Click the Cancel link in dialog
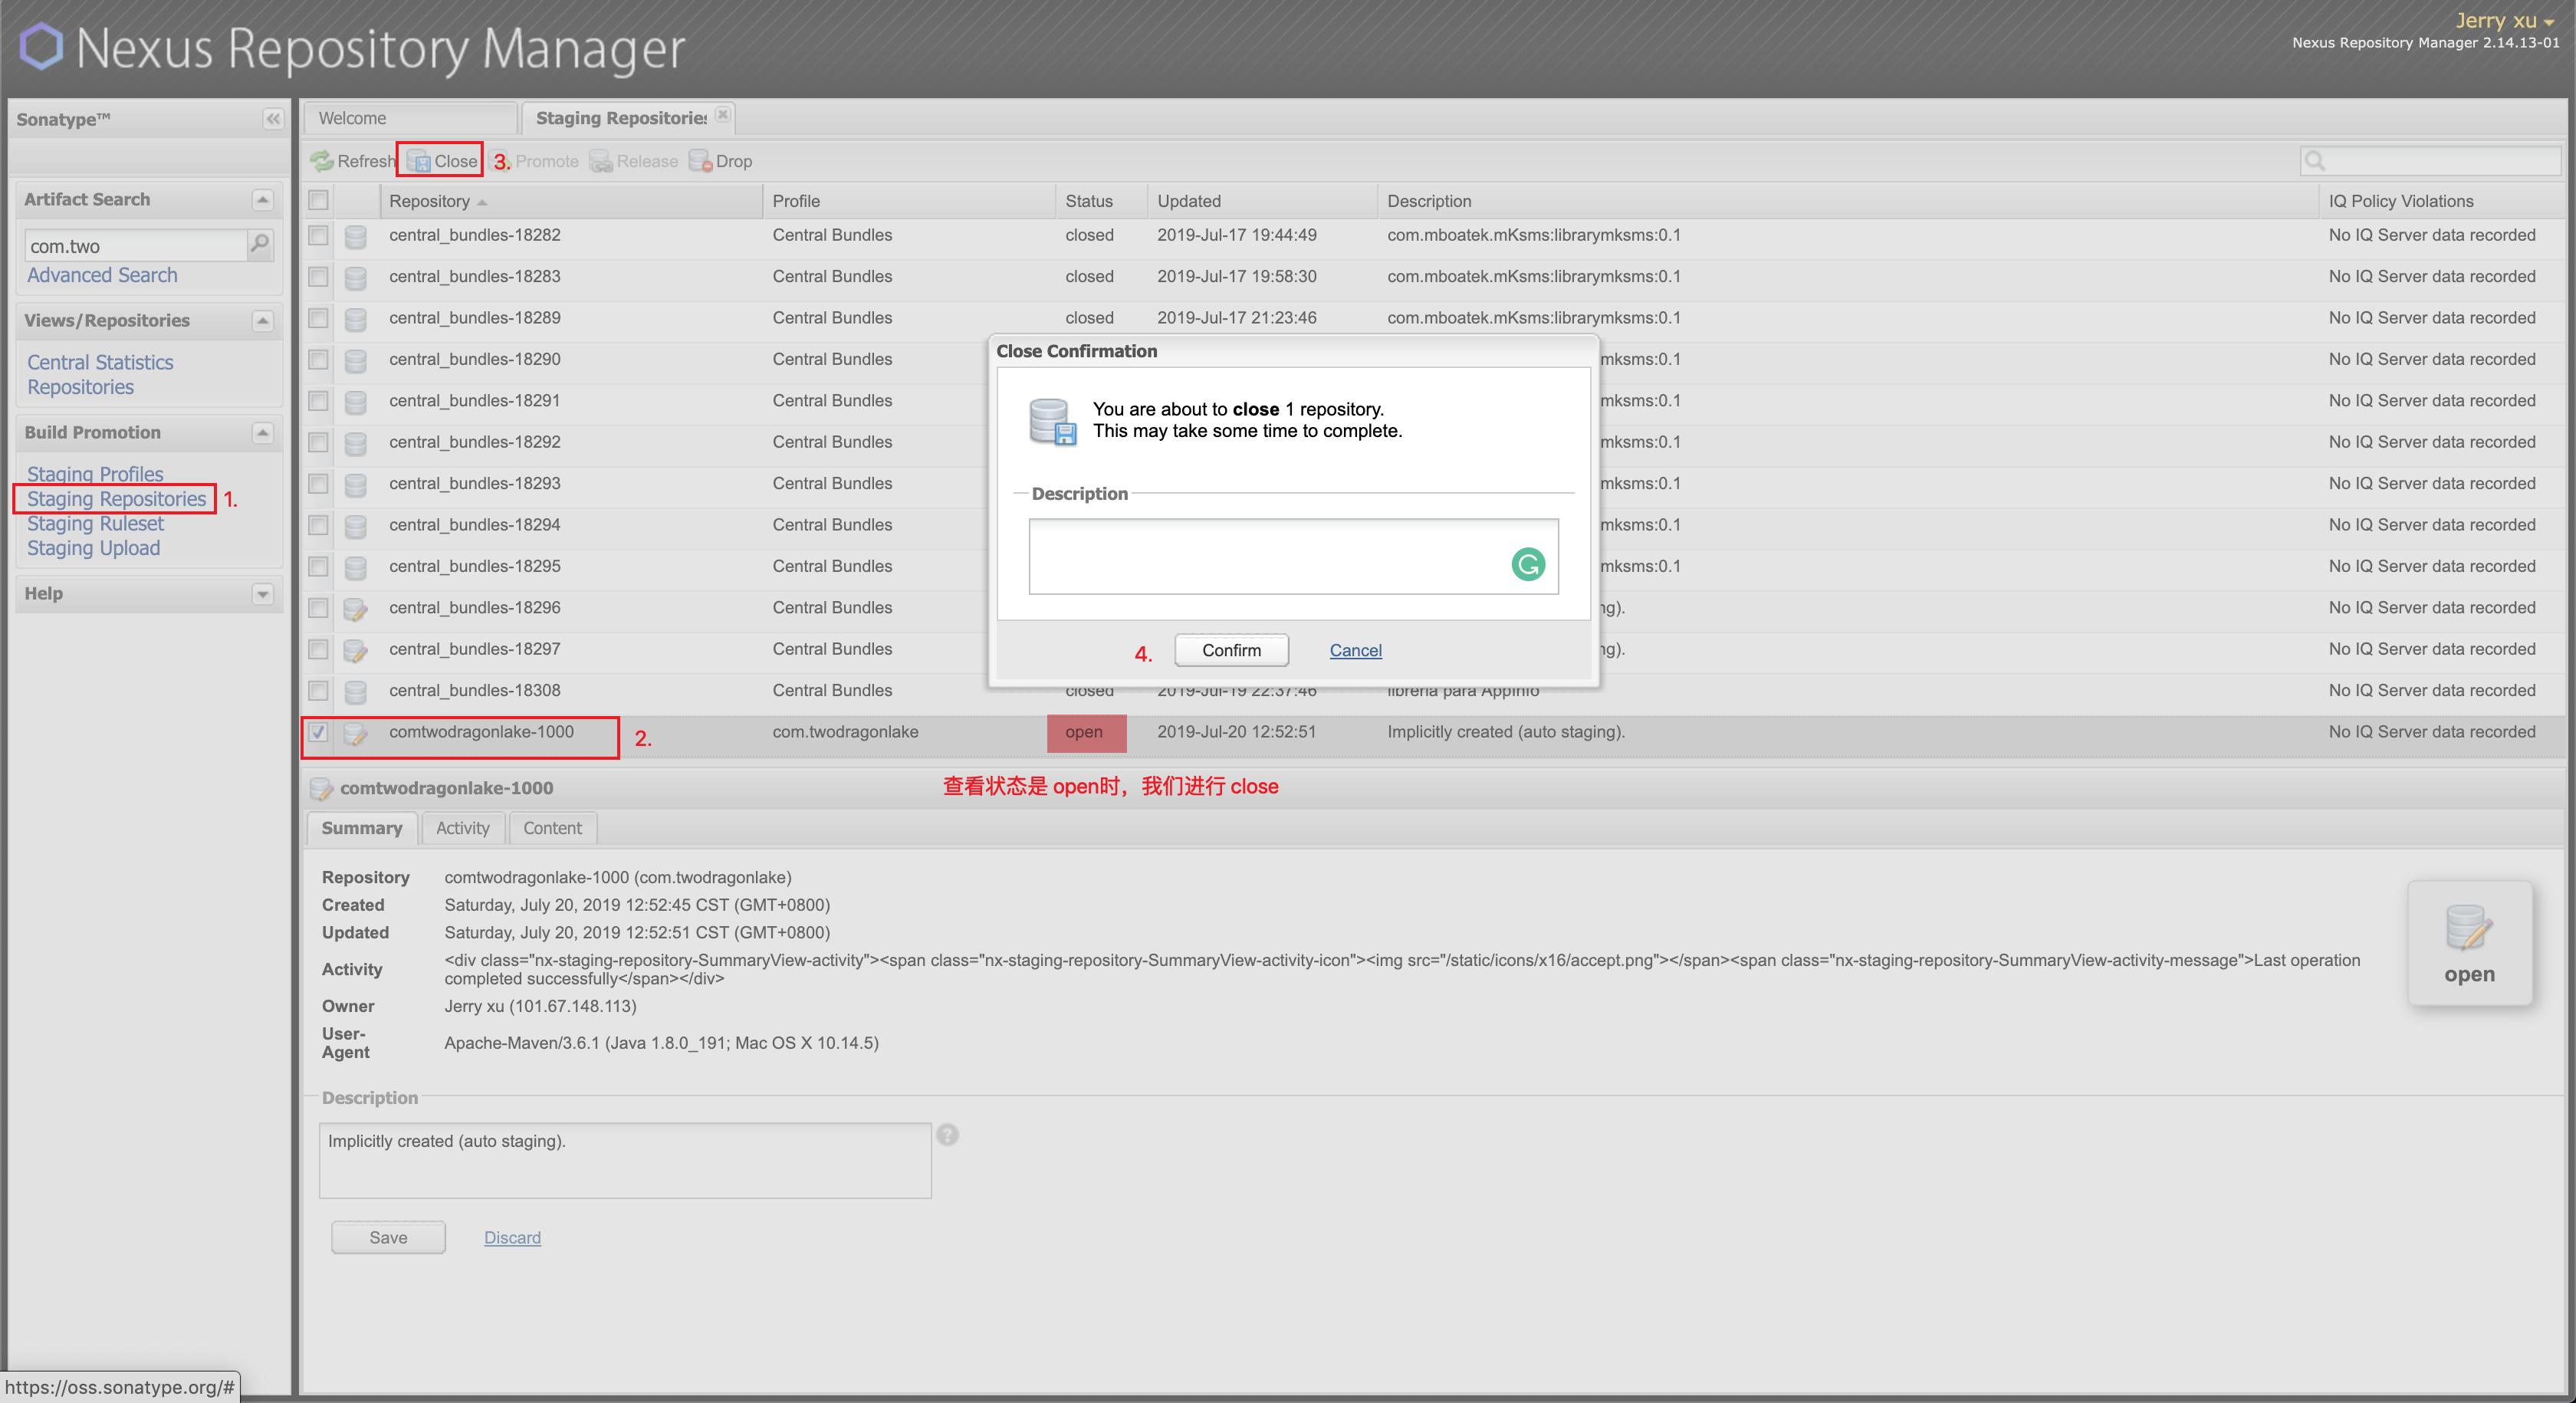 click(x=1355, y=650)
